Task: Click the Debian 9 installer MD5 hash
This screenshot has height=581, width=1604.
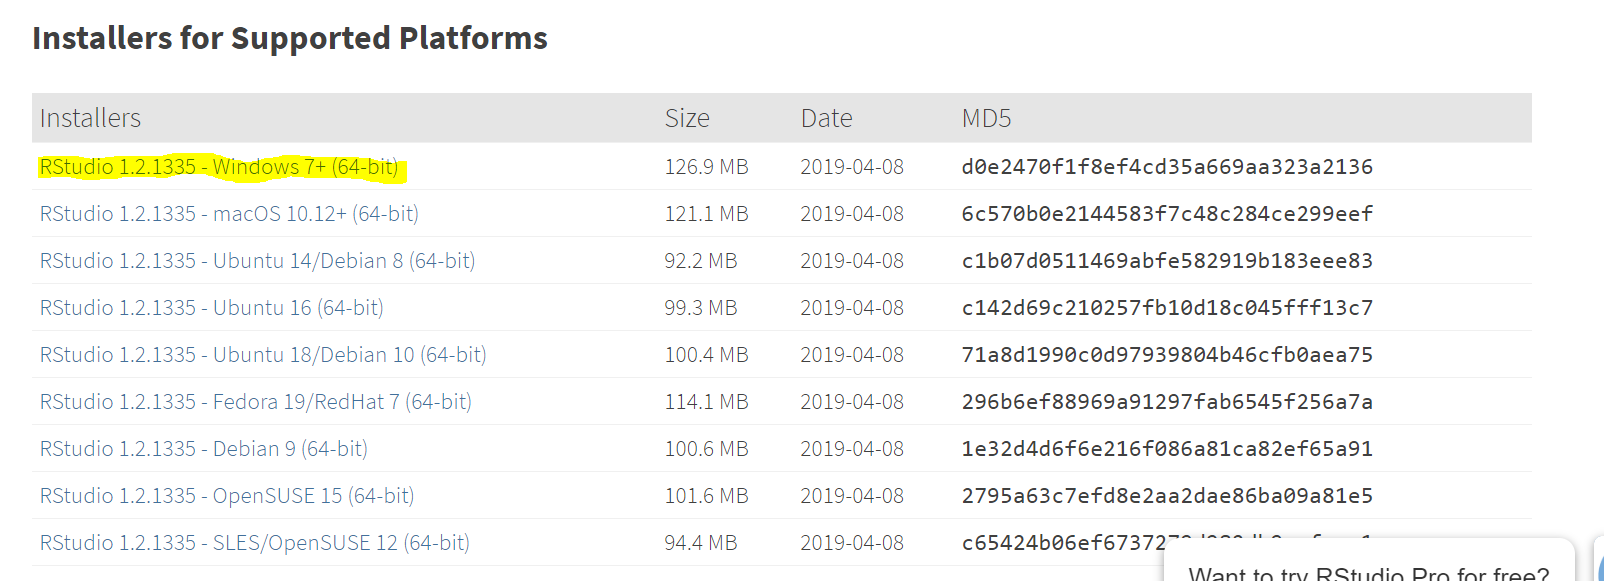Action: click(x=1166, y=449)
